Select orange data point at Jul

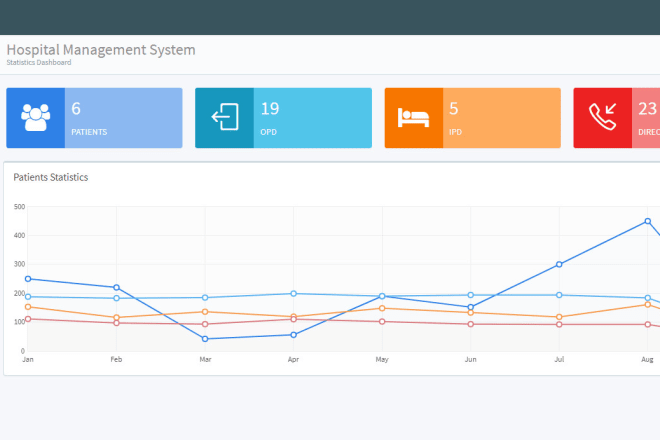coord(559,317)
